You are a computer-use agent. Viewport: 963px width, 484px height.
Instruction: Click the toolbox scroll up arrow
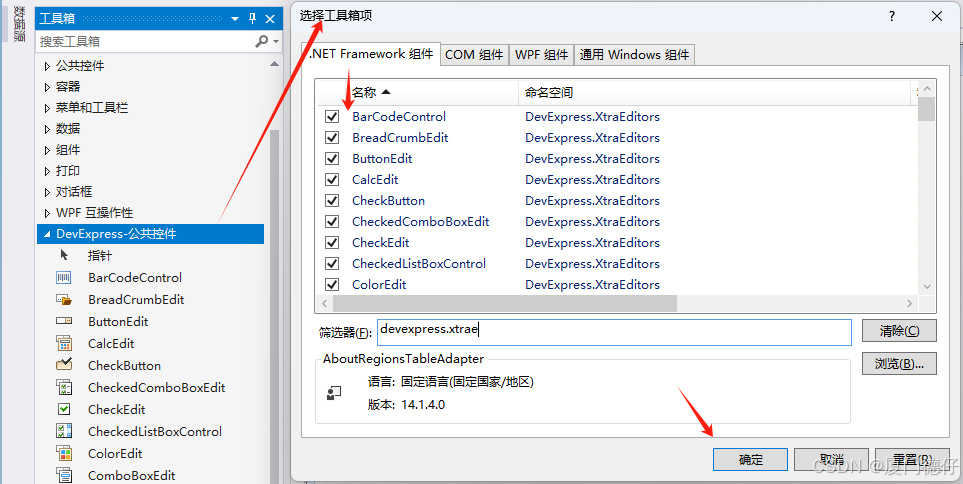pyautogui.click(x=274, y=64)
